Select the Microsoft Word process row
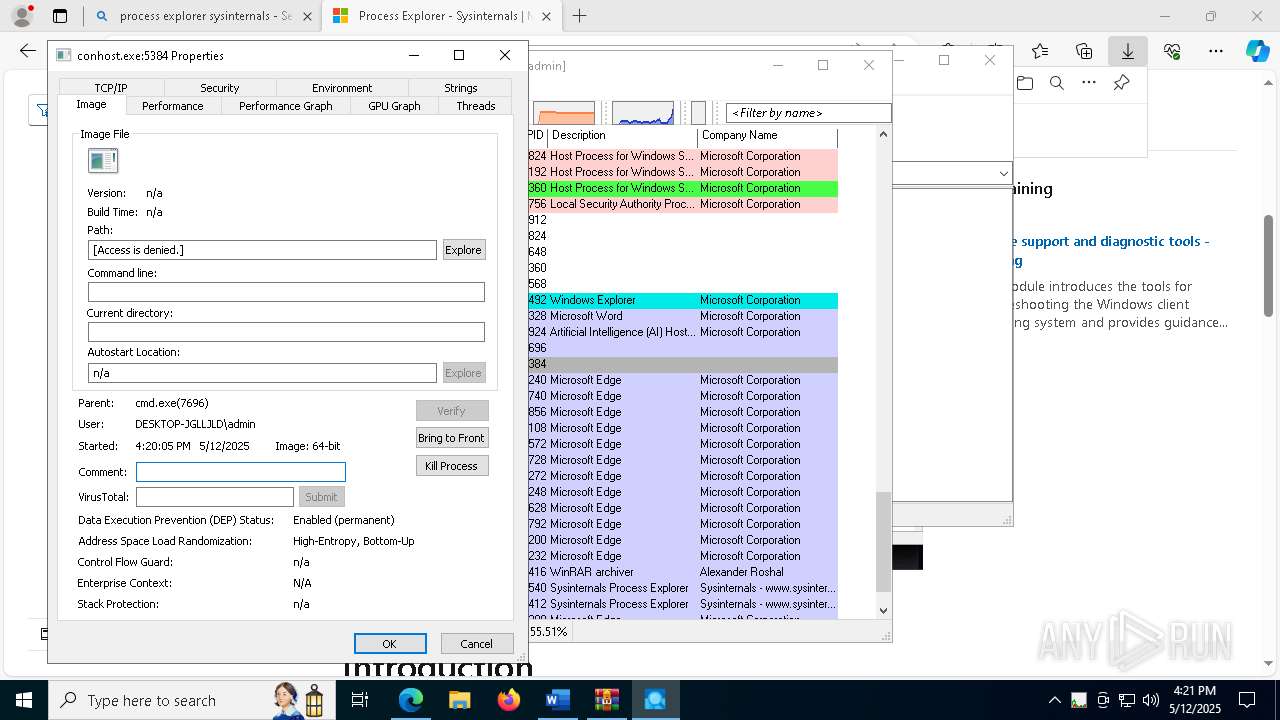 (x=683, y=316)
